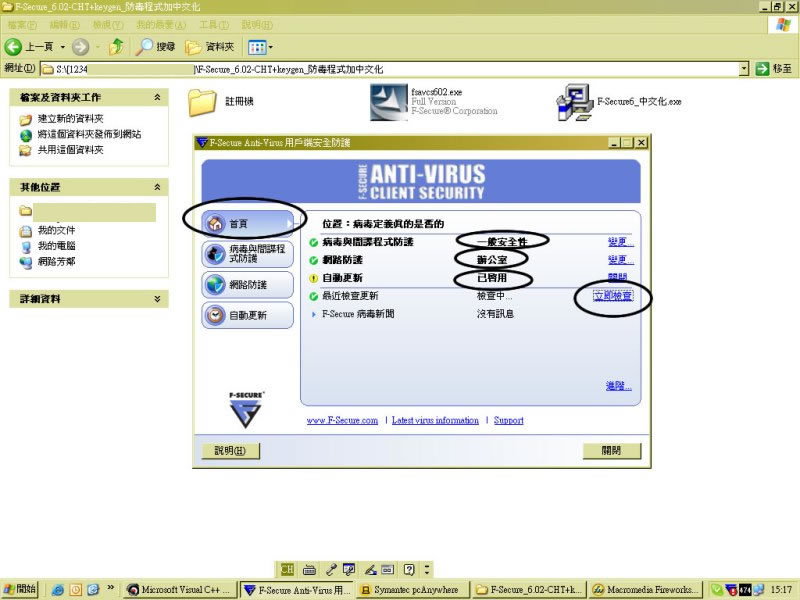
Task: Click 變更 link for 網路防護 row
Action: click(620, 260)
